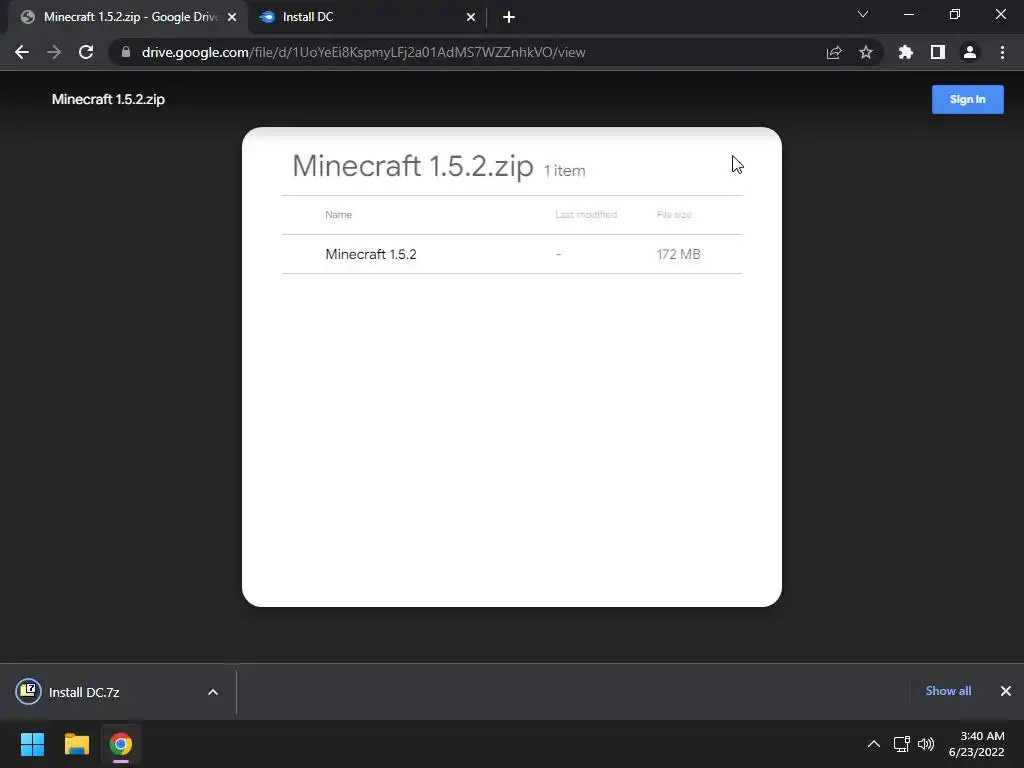The width and height of the screenshot is (1024, 768).
Task: Click the Last modified column header
Action: point(586,214)
